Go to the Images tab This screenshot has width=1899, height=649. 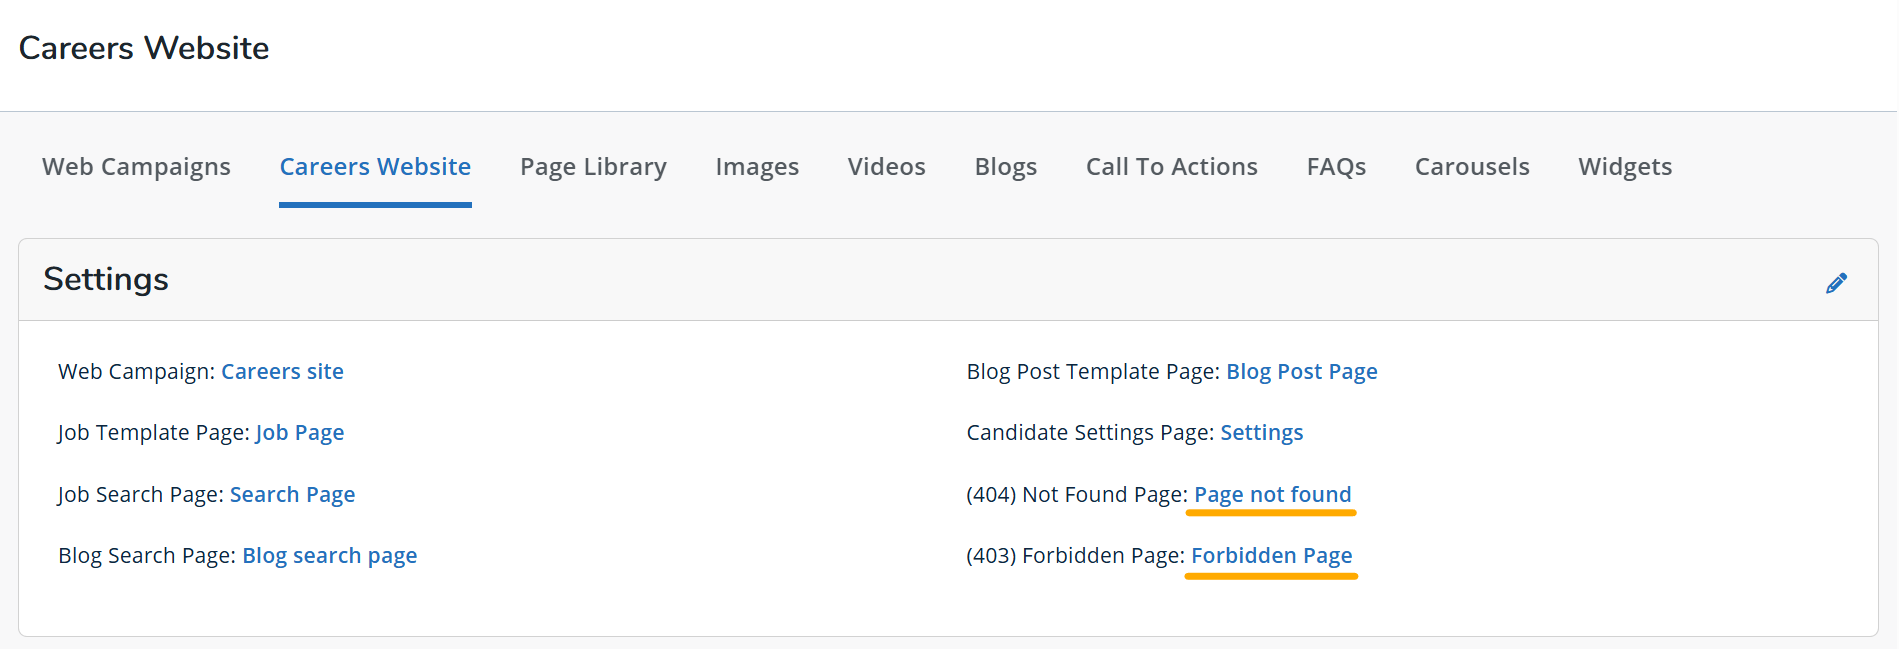[x=757, y=167]
